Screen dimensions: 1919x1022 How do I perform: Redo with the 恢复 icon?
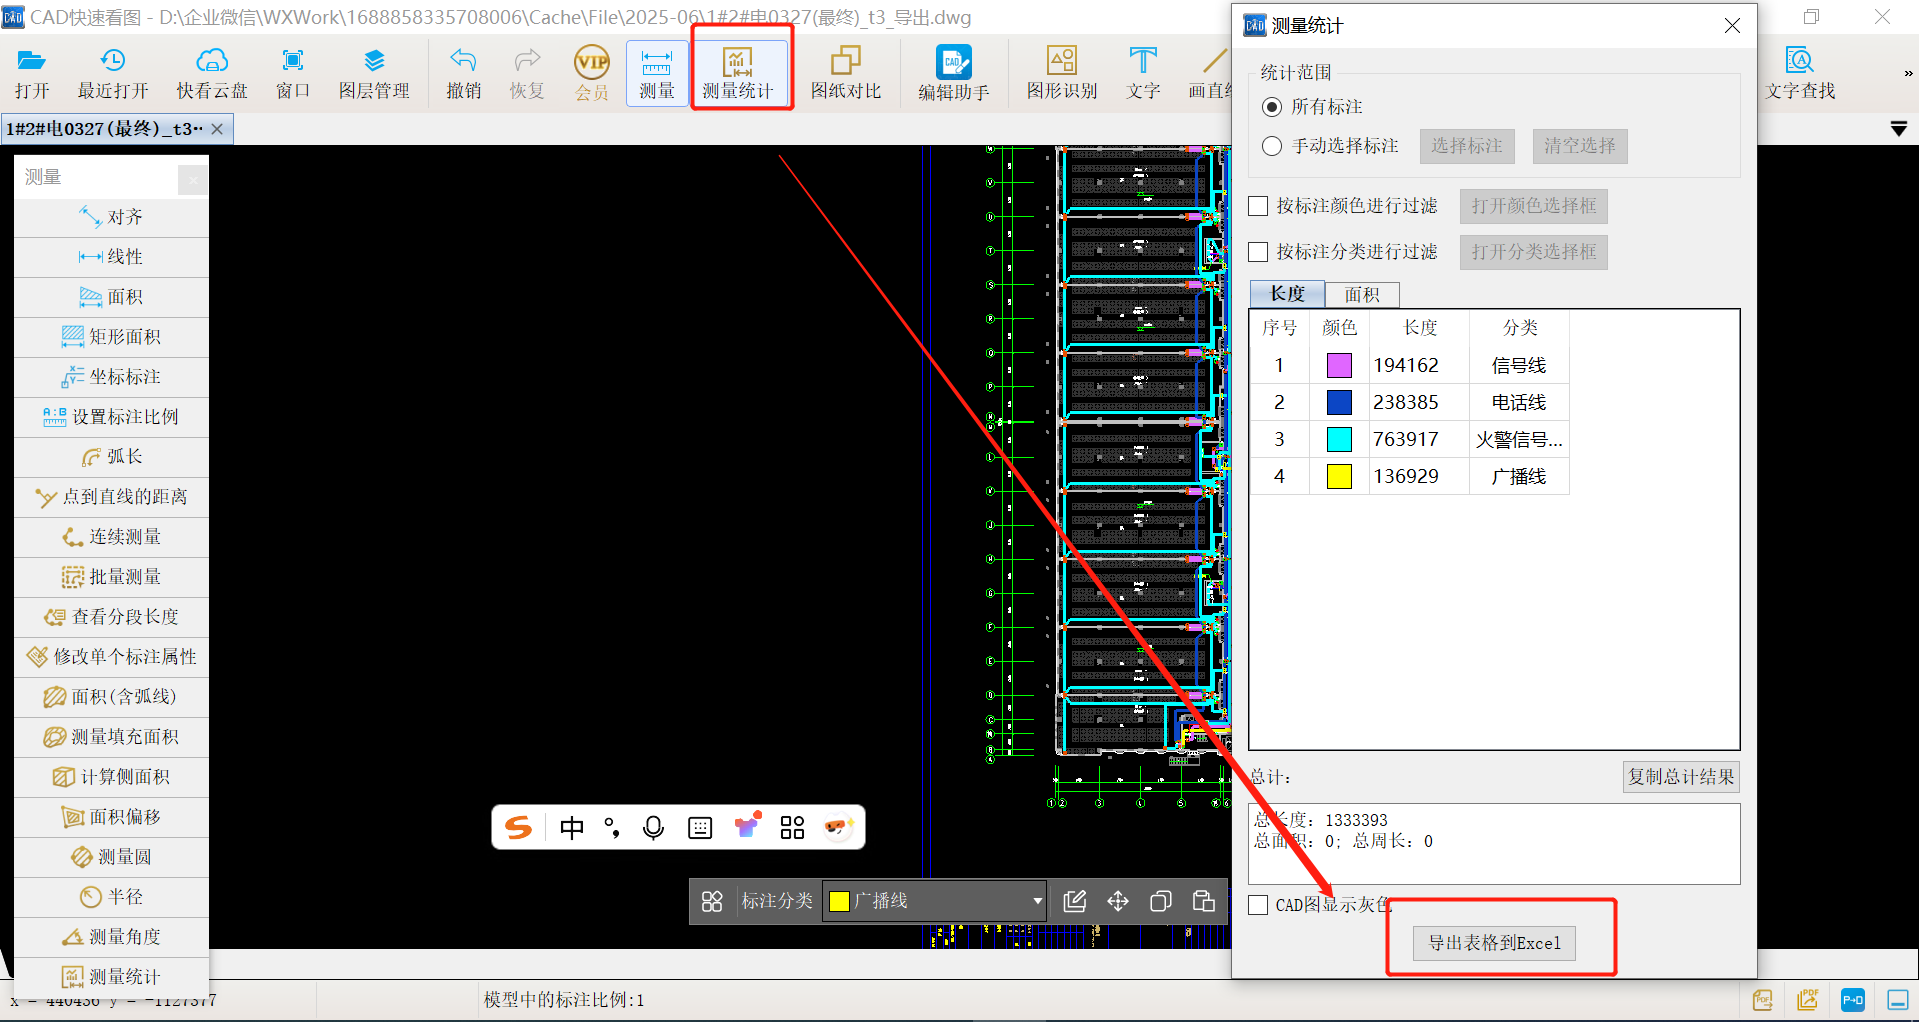(527, 74)
